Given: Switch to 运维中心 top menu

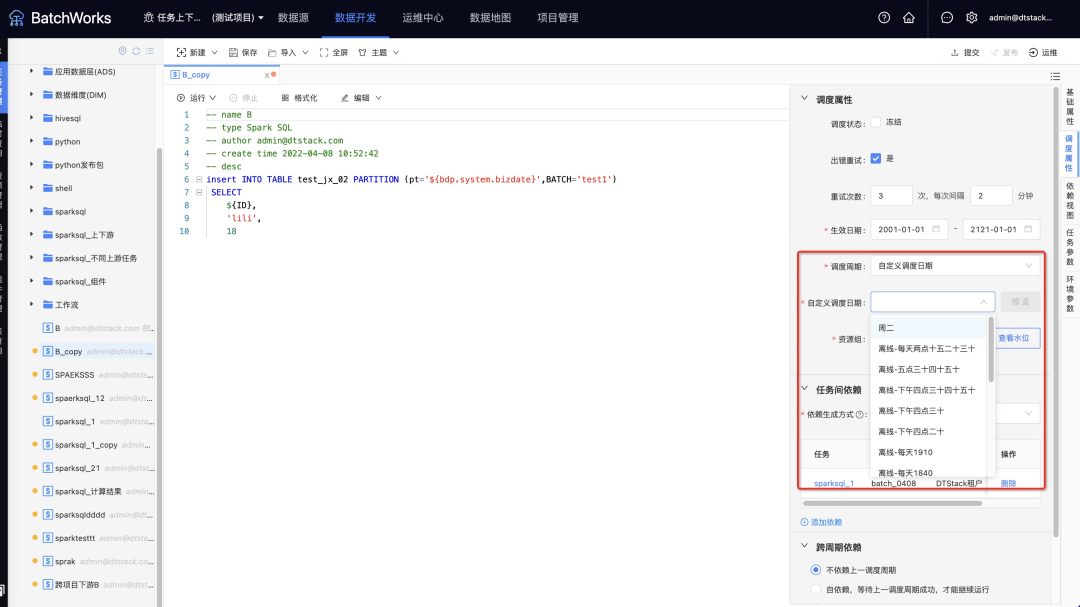Looking at the screenshot, I should [422, 18].
